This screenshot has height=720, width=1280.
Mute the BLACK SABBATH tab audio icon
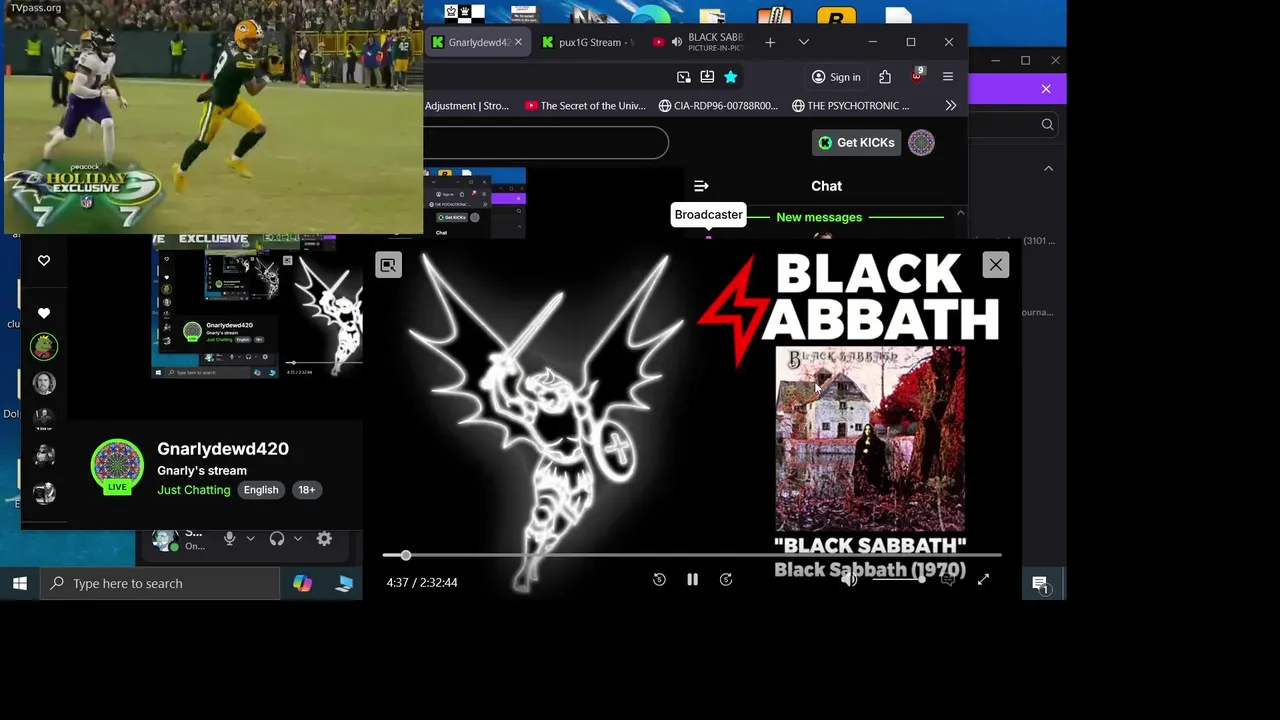pyautogui.click(x=677, y=42)
